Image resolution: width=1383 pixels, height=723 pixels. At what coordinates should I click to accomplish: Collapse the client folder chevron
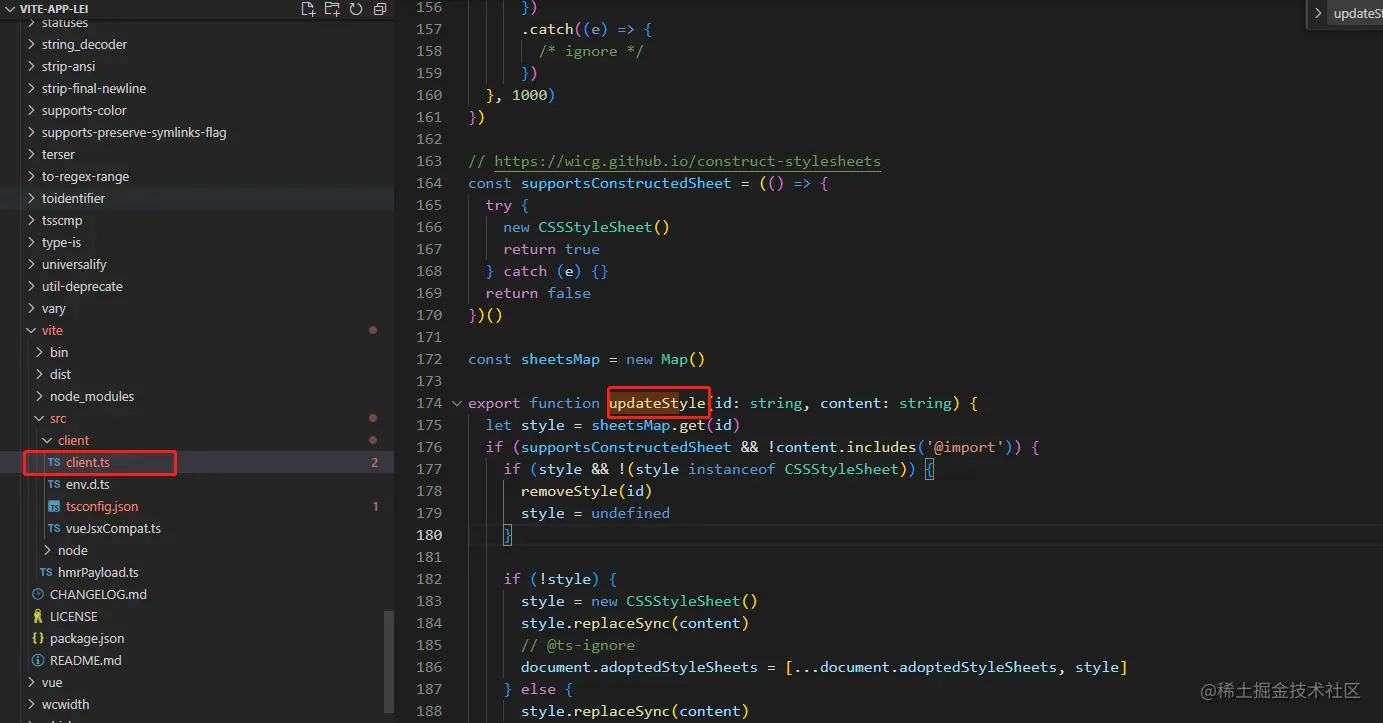pyautogui.click(x=47, y=440)
